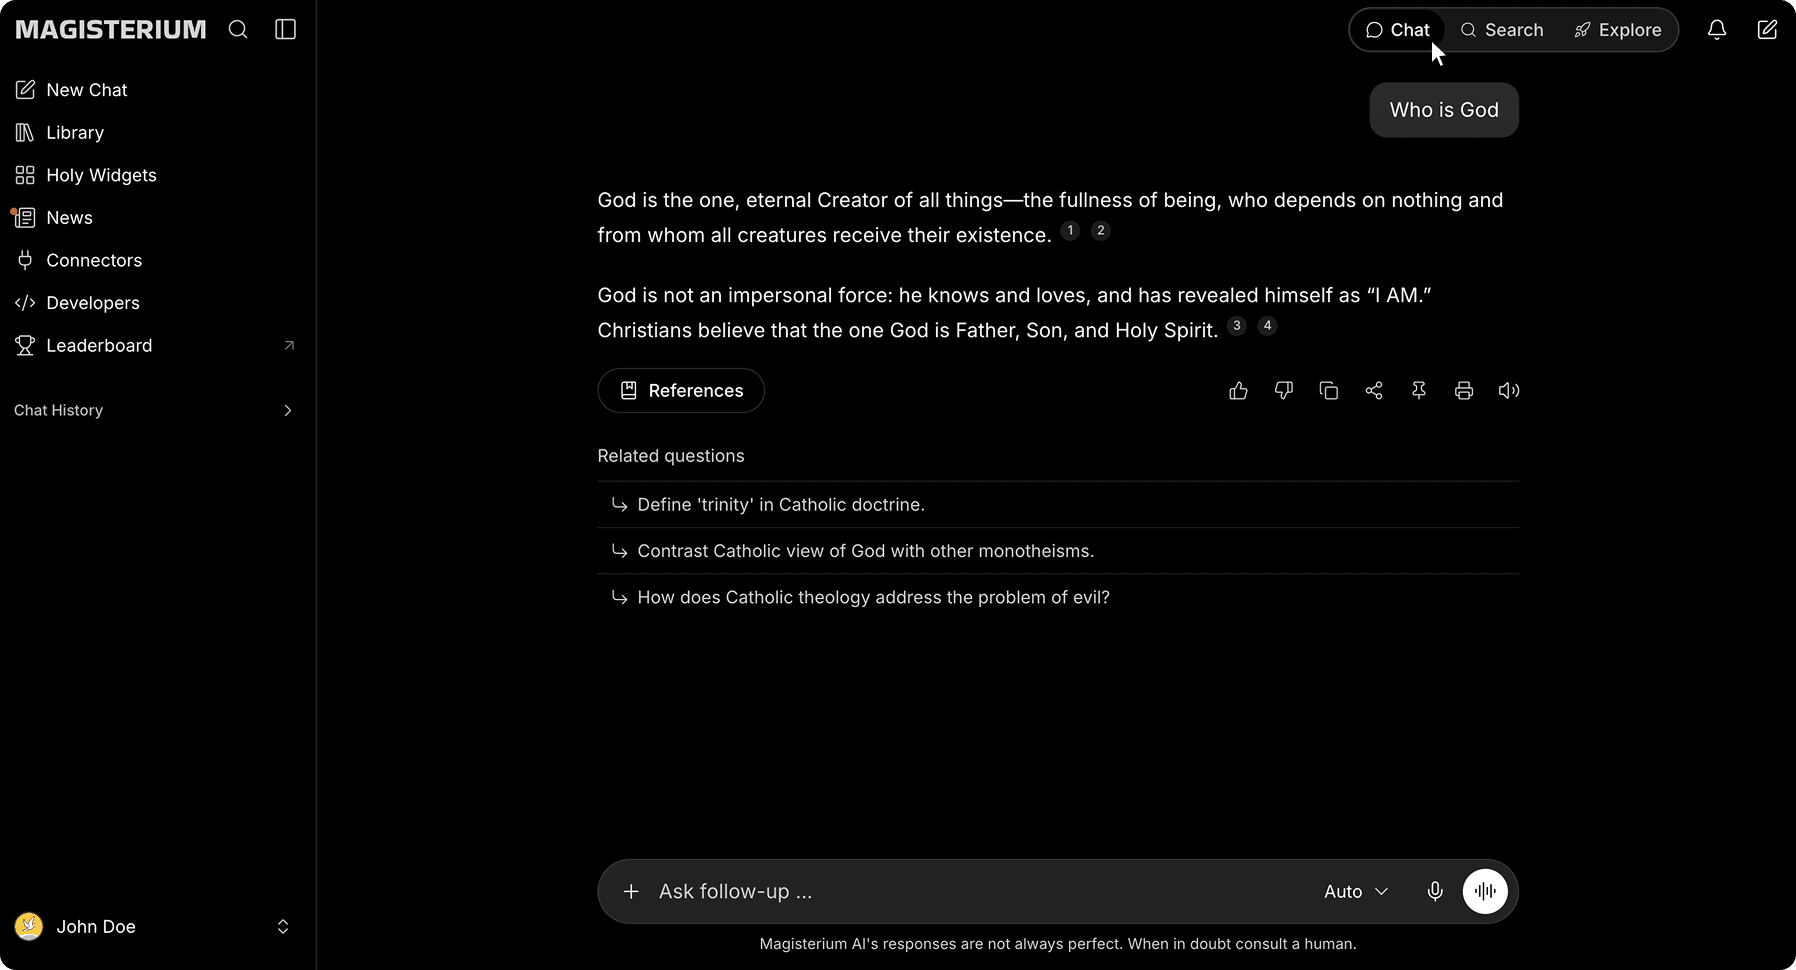Open citation number 2
The image size is (1796, 970).
pos(1101,231)
